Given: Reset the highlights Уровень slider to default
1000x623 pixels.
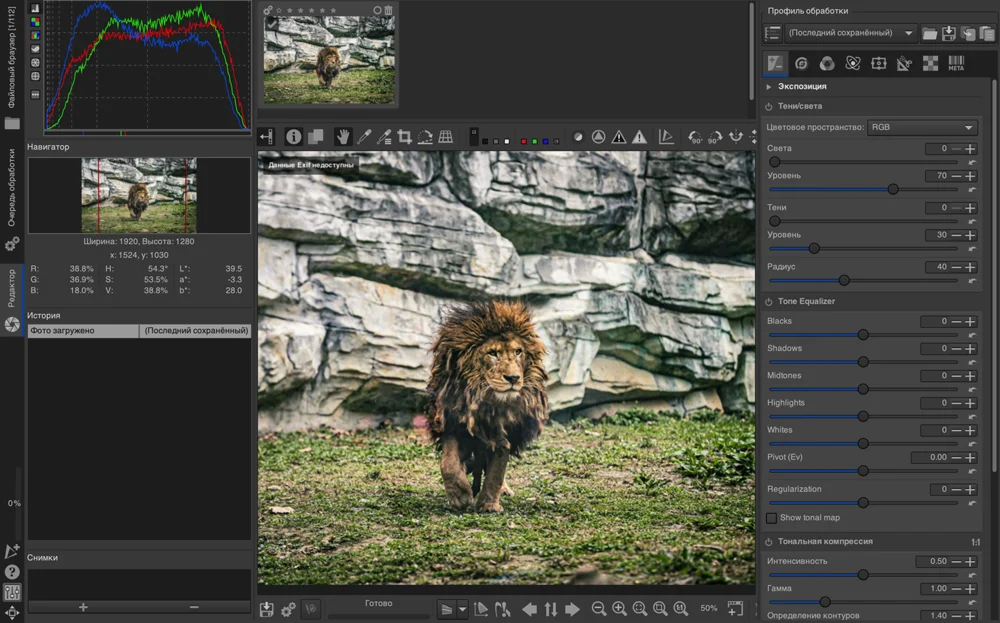Looking at the screenshot, I should tap(971, 190).
